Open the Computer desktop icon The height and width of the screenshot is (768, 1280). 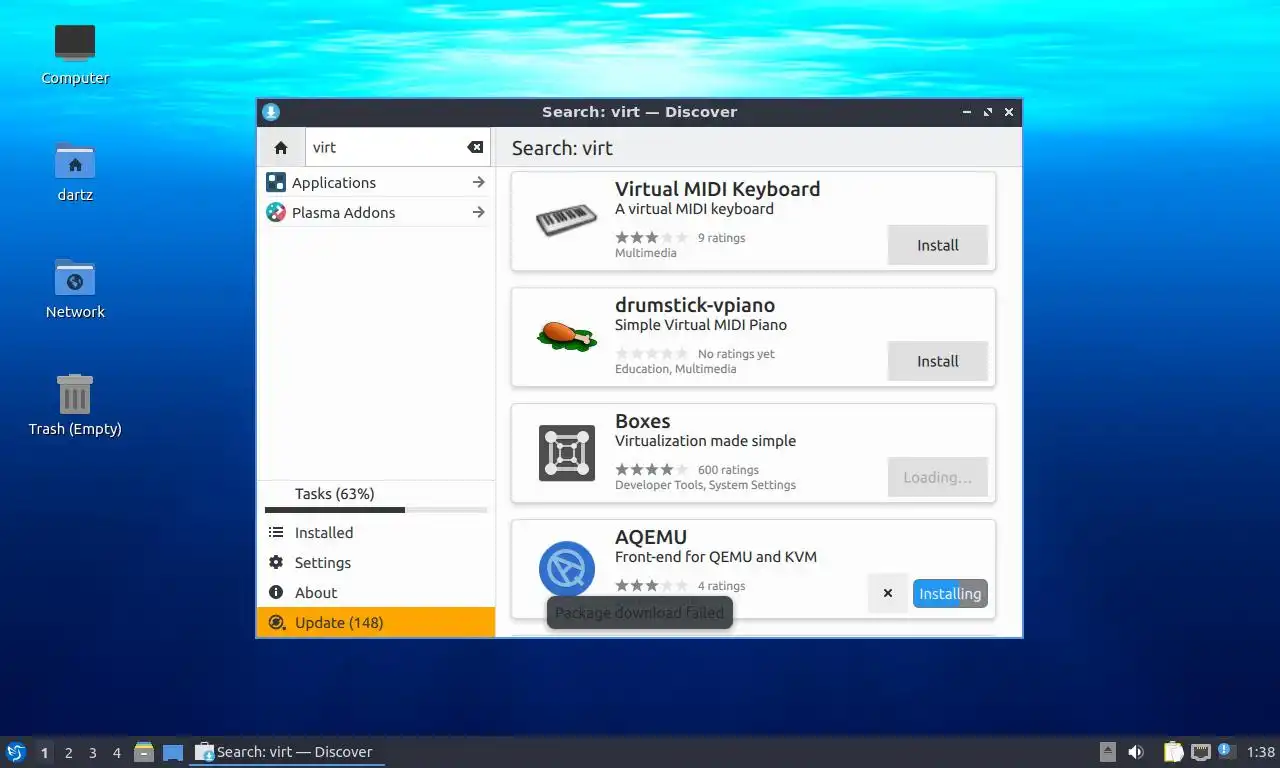(x=75, y=54)
